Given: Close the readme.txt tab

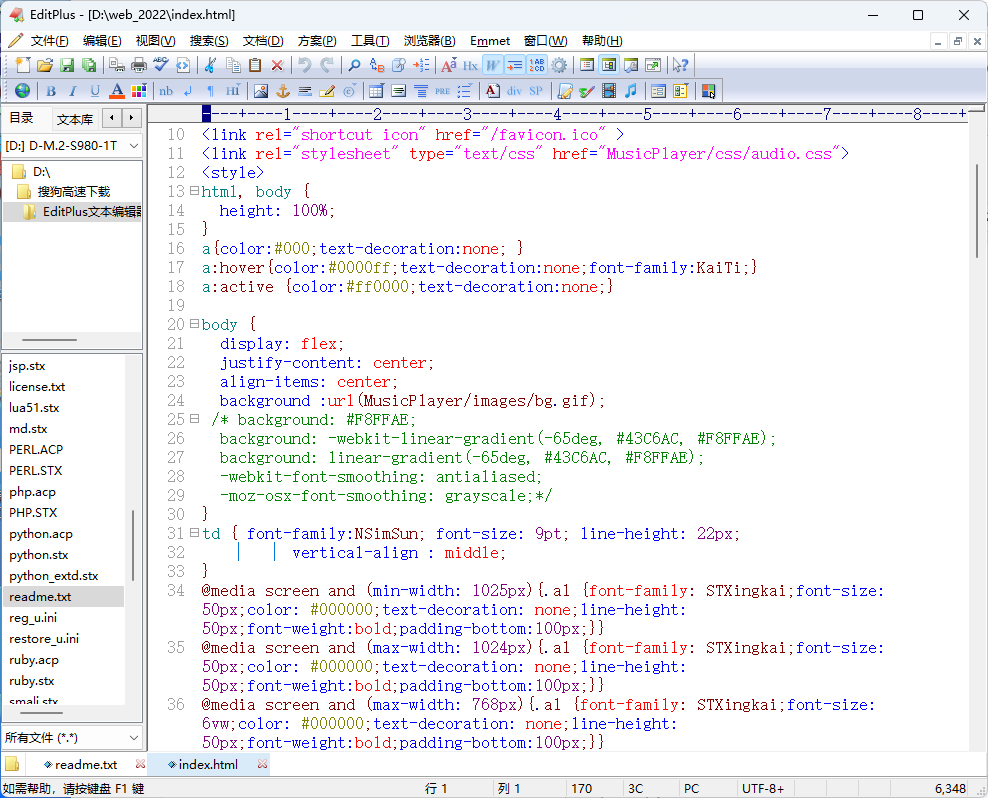Looking at the screenshot, I should [141, 764].
